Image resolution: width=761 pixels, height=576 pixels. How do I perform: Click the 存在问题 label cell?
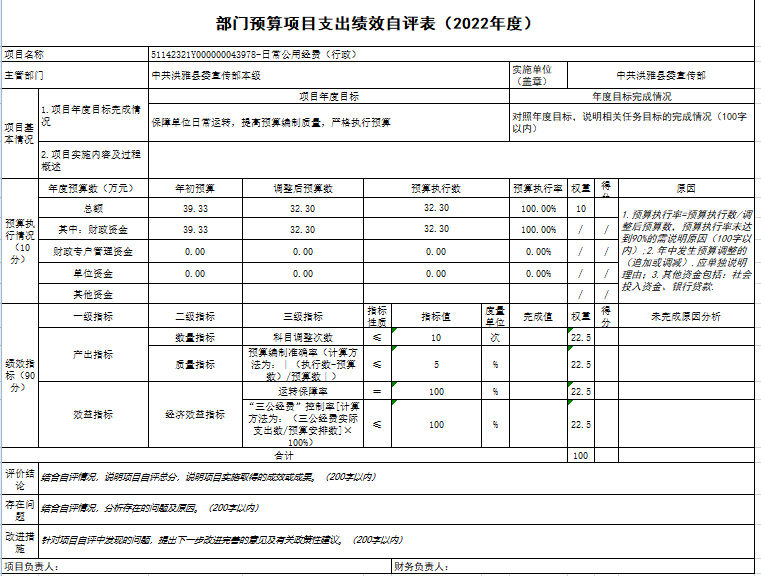pos(20,510)
